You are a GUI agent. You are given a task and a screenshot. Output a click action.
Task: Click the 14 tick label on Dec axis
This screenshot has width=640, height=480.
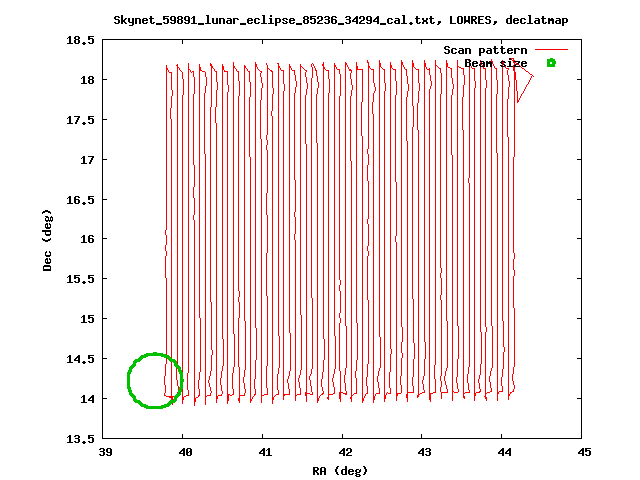(x=87, y=399)
